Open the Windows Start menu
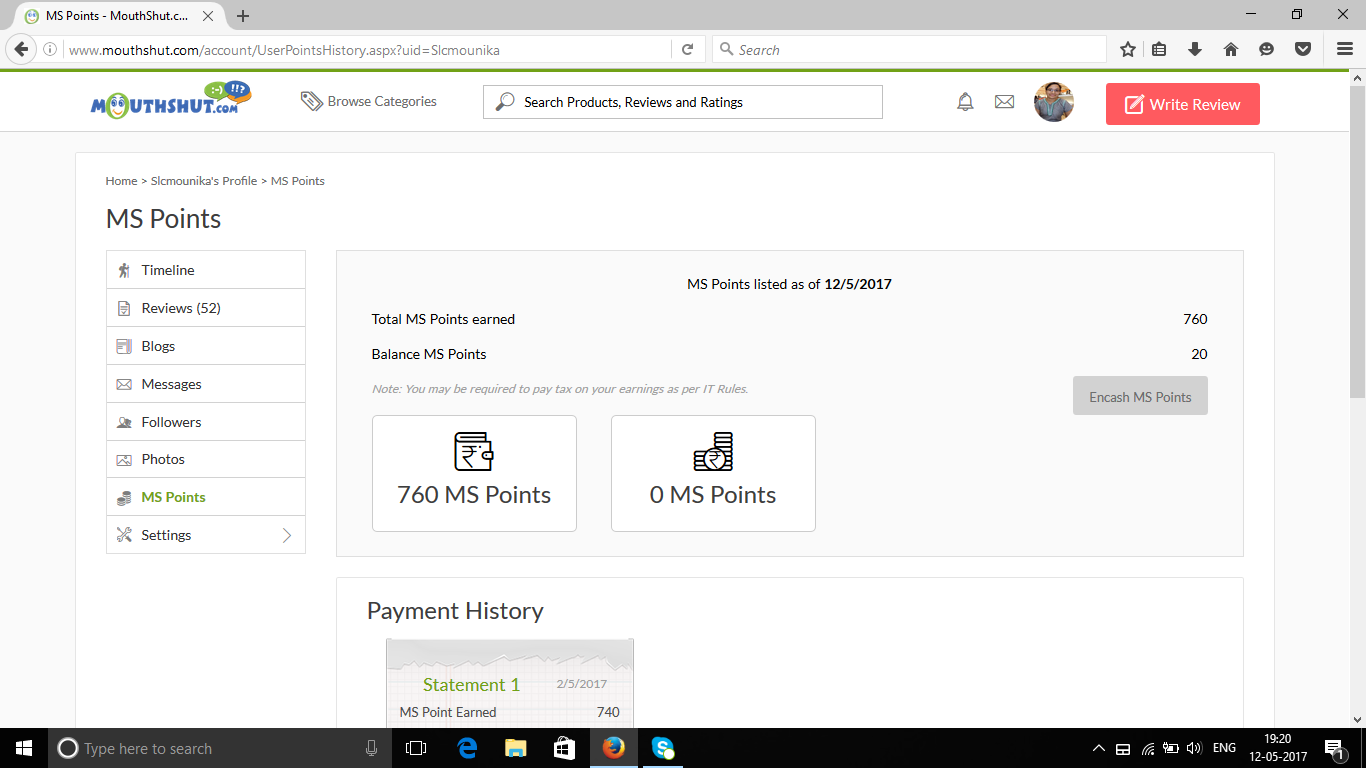This screenshot has height=768, width=1366. point(24,748)
